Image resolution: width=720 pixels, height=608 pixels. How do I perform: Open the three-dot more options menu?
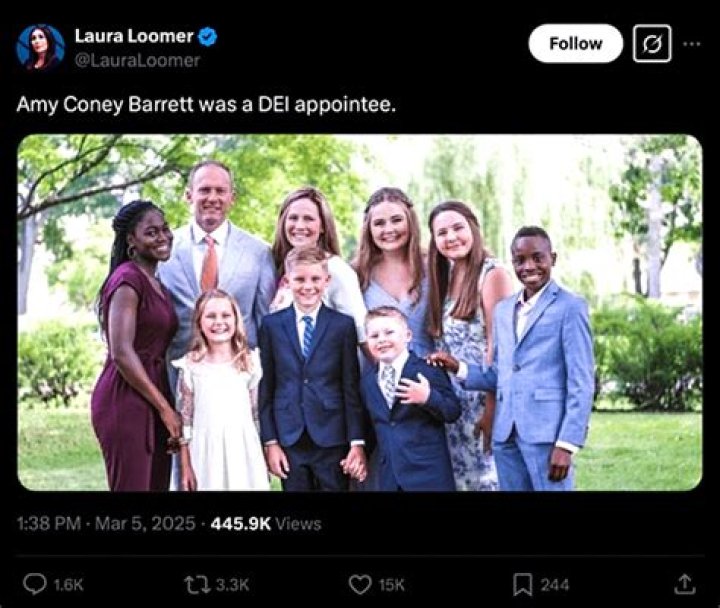(x=692, y=44)
